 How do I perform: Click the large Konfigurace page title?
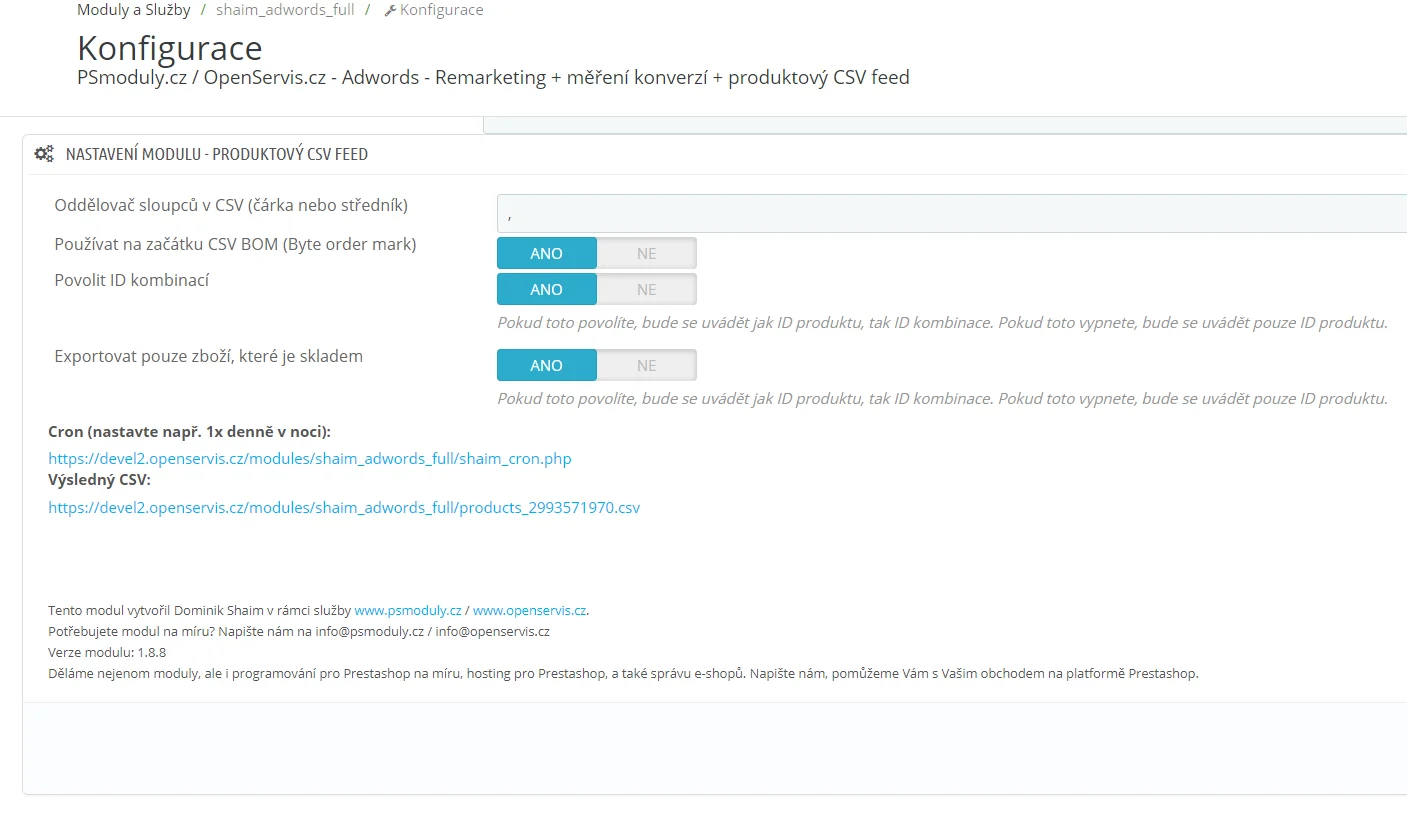click(169, 48)
